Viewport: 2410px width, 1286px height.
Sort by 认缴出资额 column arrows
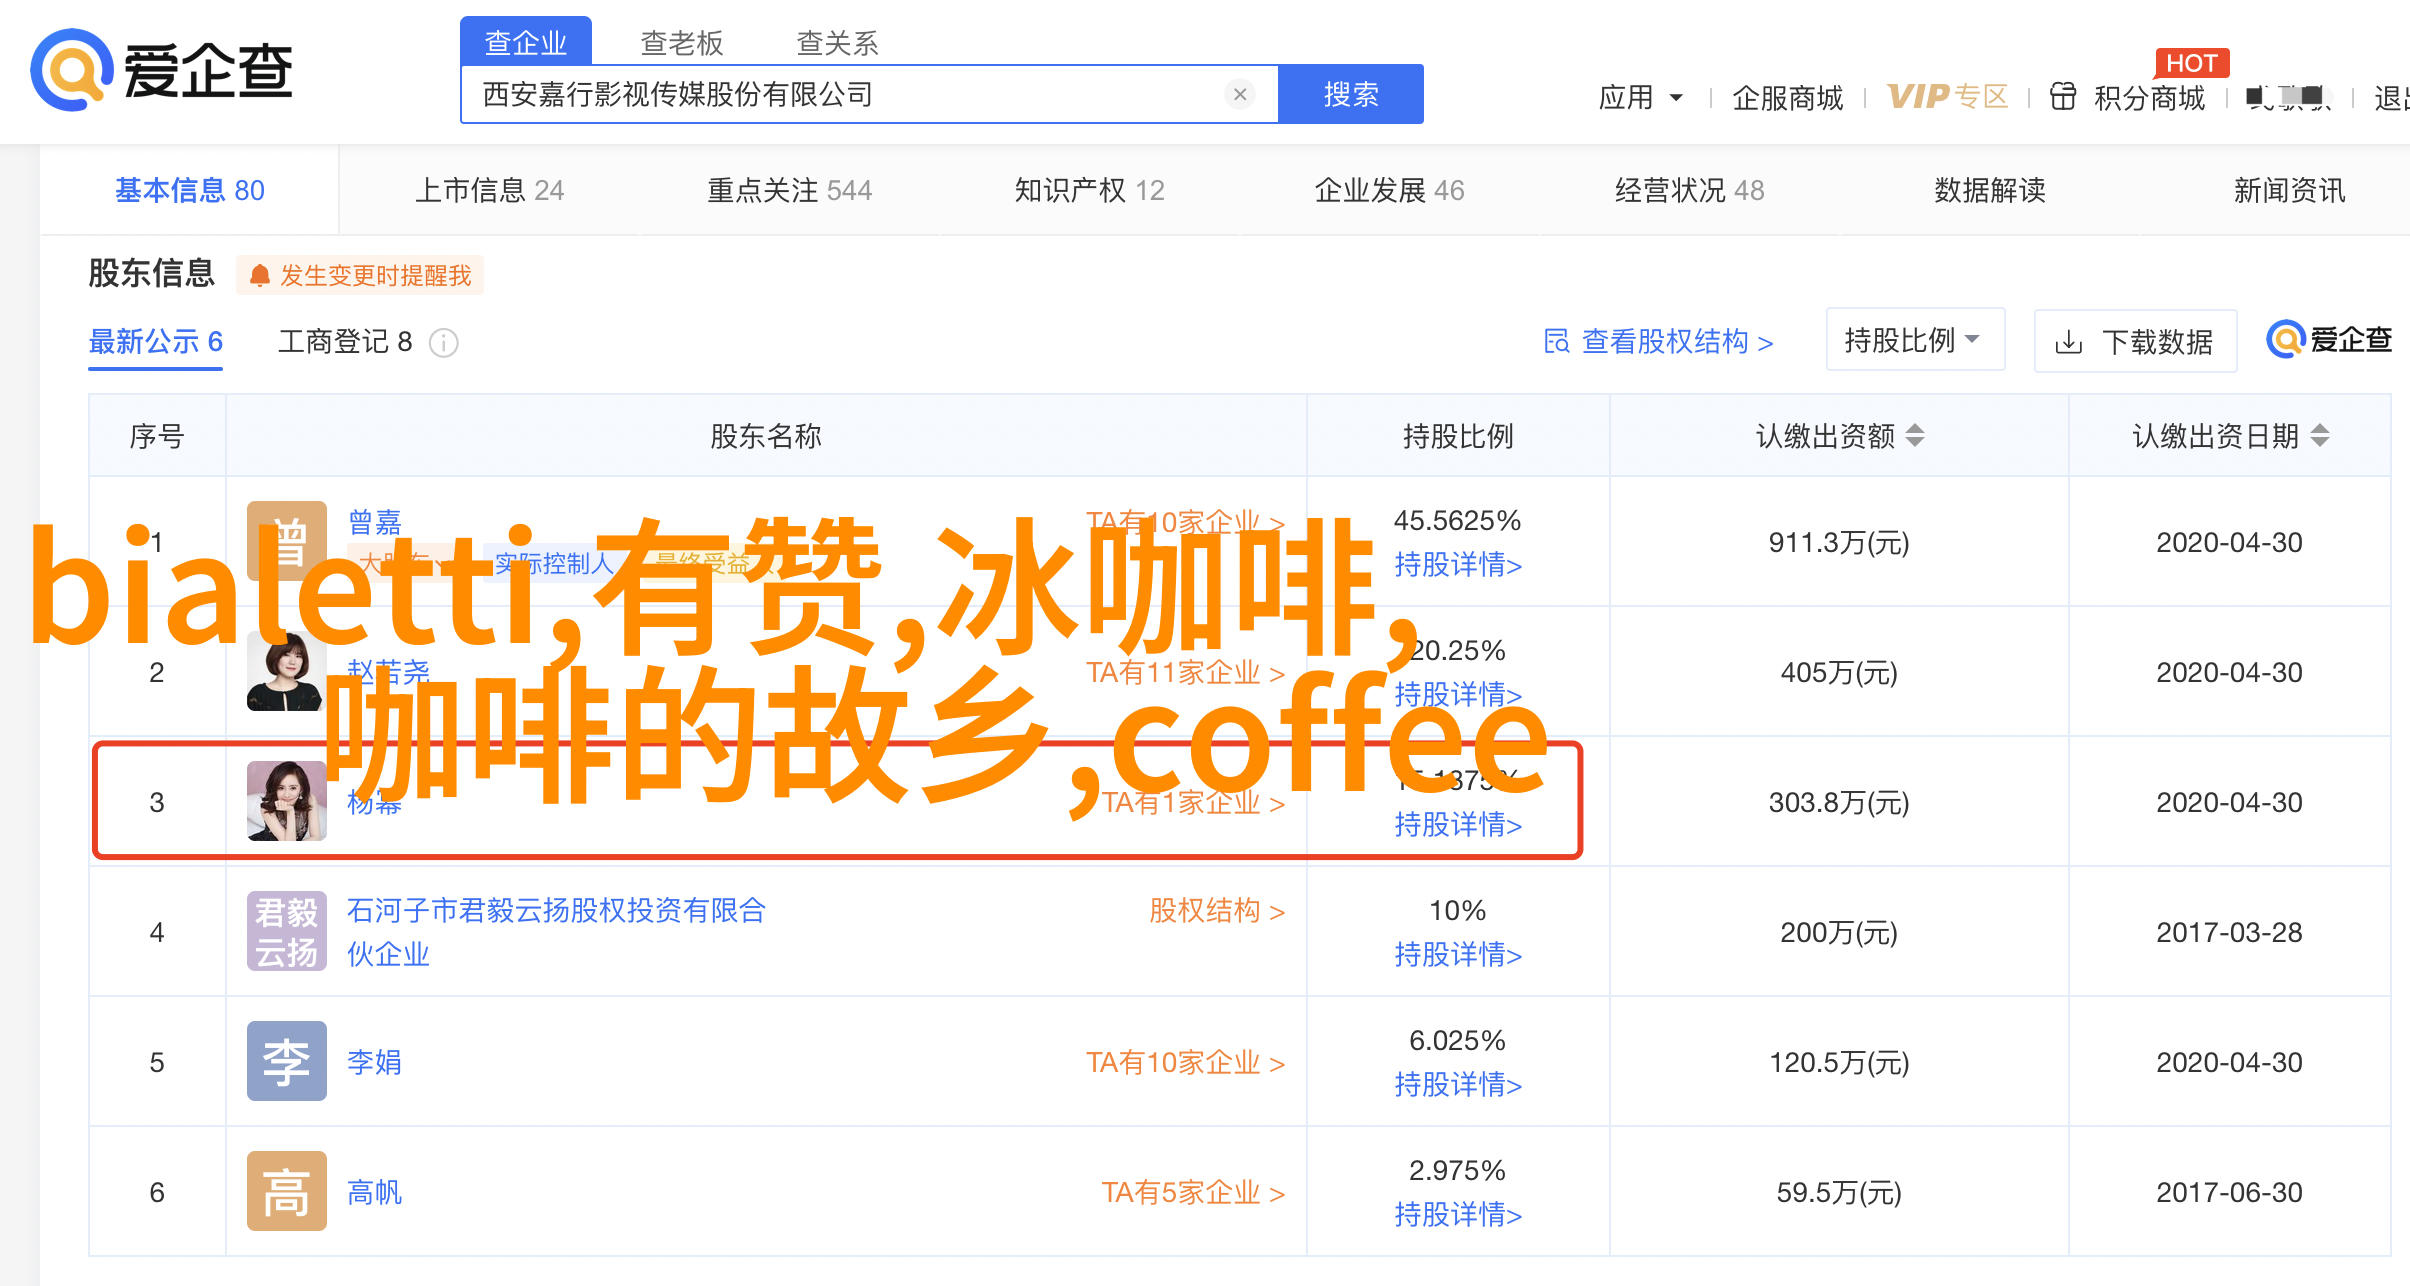(1915, 435)
